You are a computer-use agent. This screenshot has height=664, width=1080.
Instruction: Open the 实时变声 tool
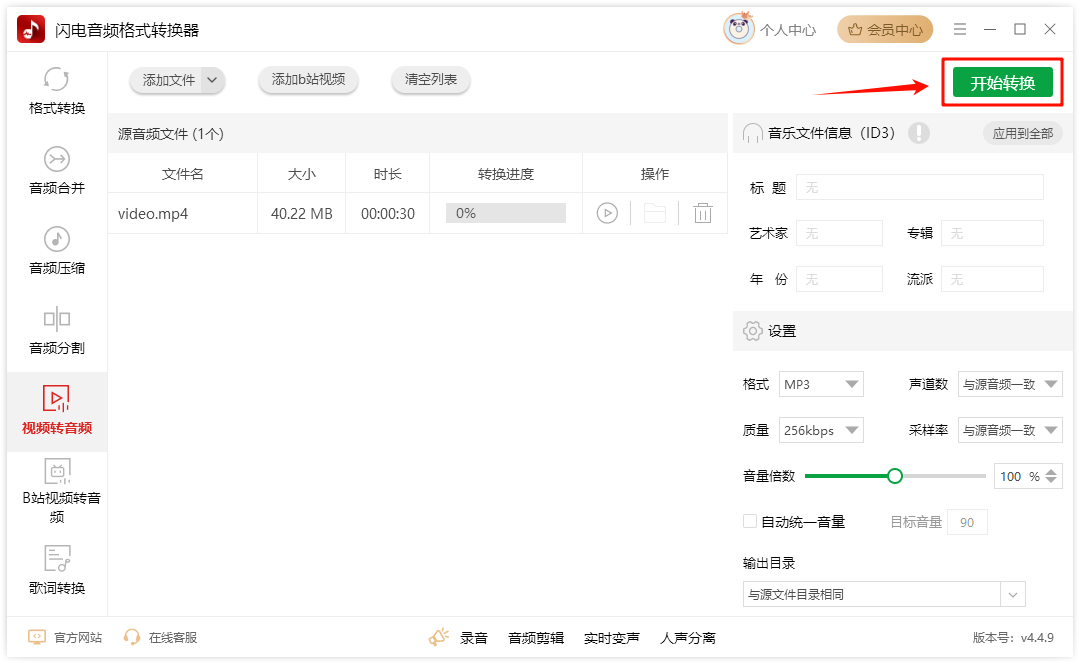[612, 638]
